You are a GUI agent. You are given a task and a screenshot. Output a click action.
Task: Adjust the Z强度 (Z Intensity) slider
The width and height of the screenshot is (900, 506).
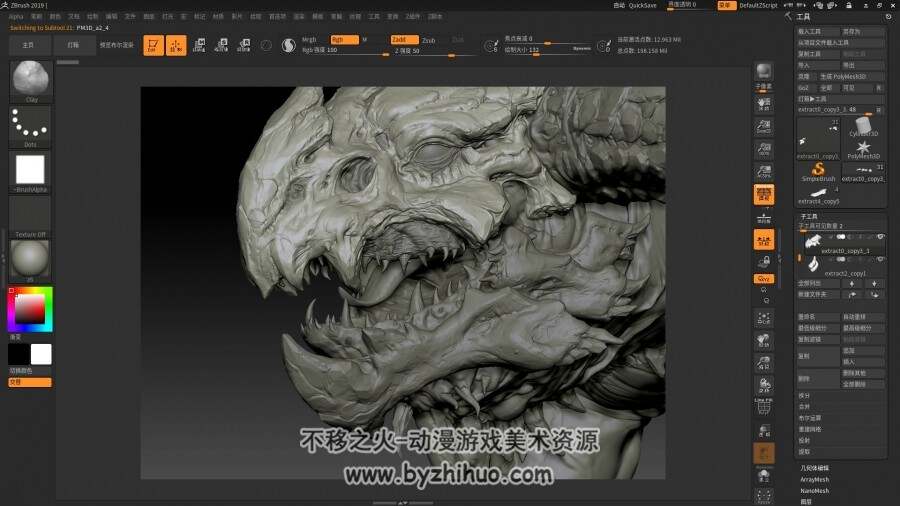click(x=435, y=51)
